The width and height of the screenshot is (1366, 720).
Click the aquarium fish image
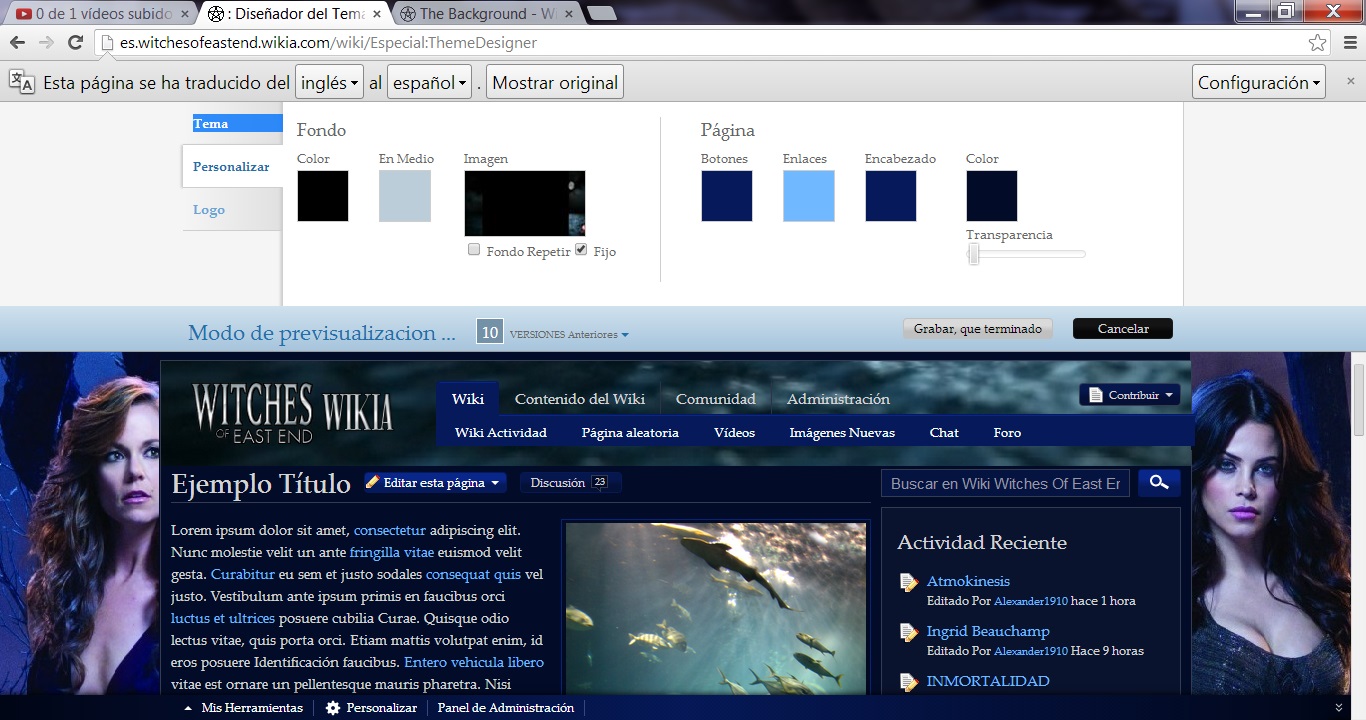point(716,609)
